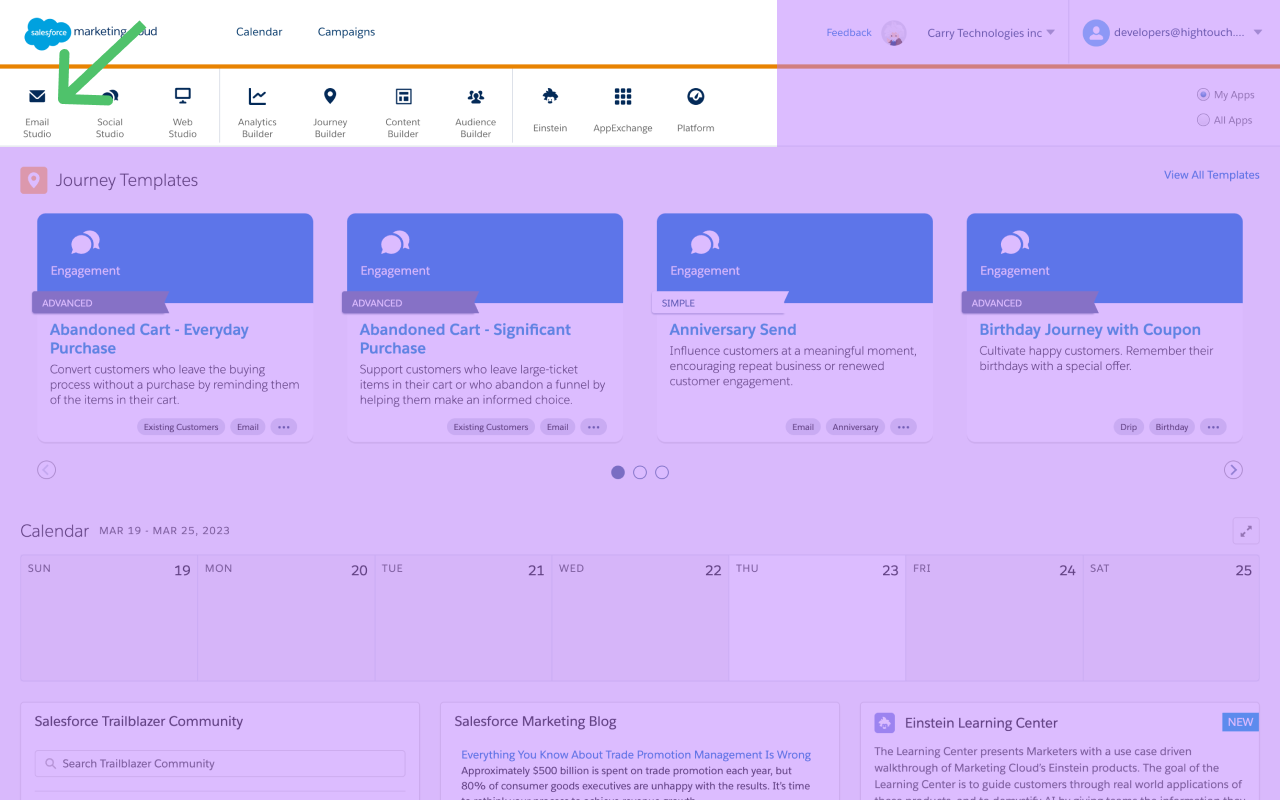The image size is (1280, 801).
Task: Click Existing Customers tag on Everyday Purchase card
Action: point(181,427)
